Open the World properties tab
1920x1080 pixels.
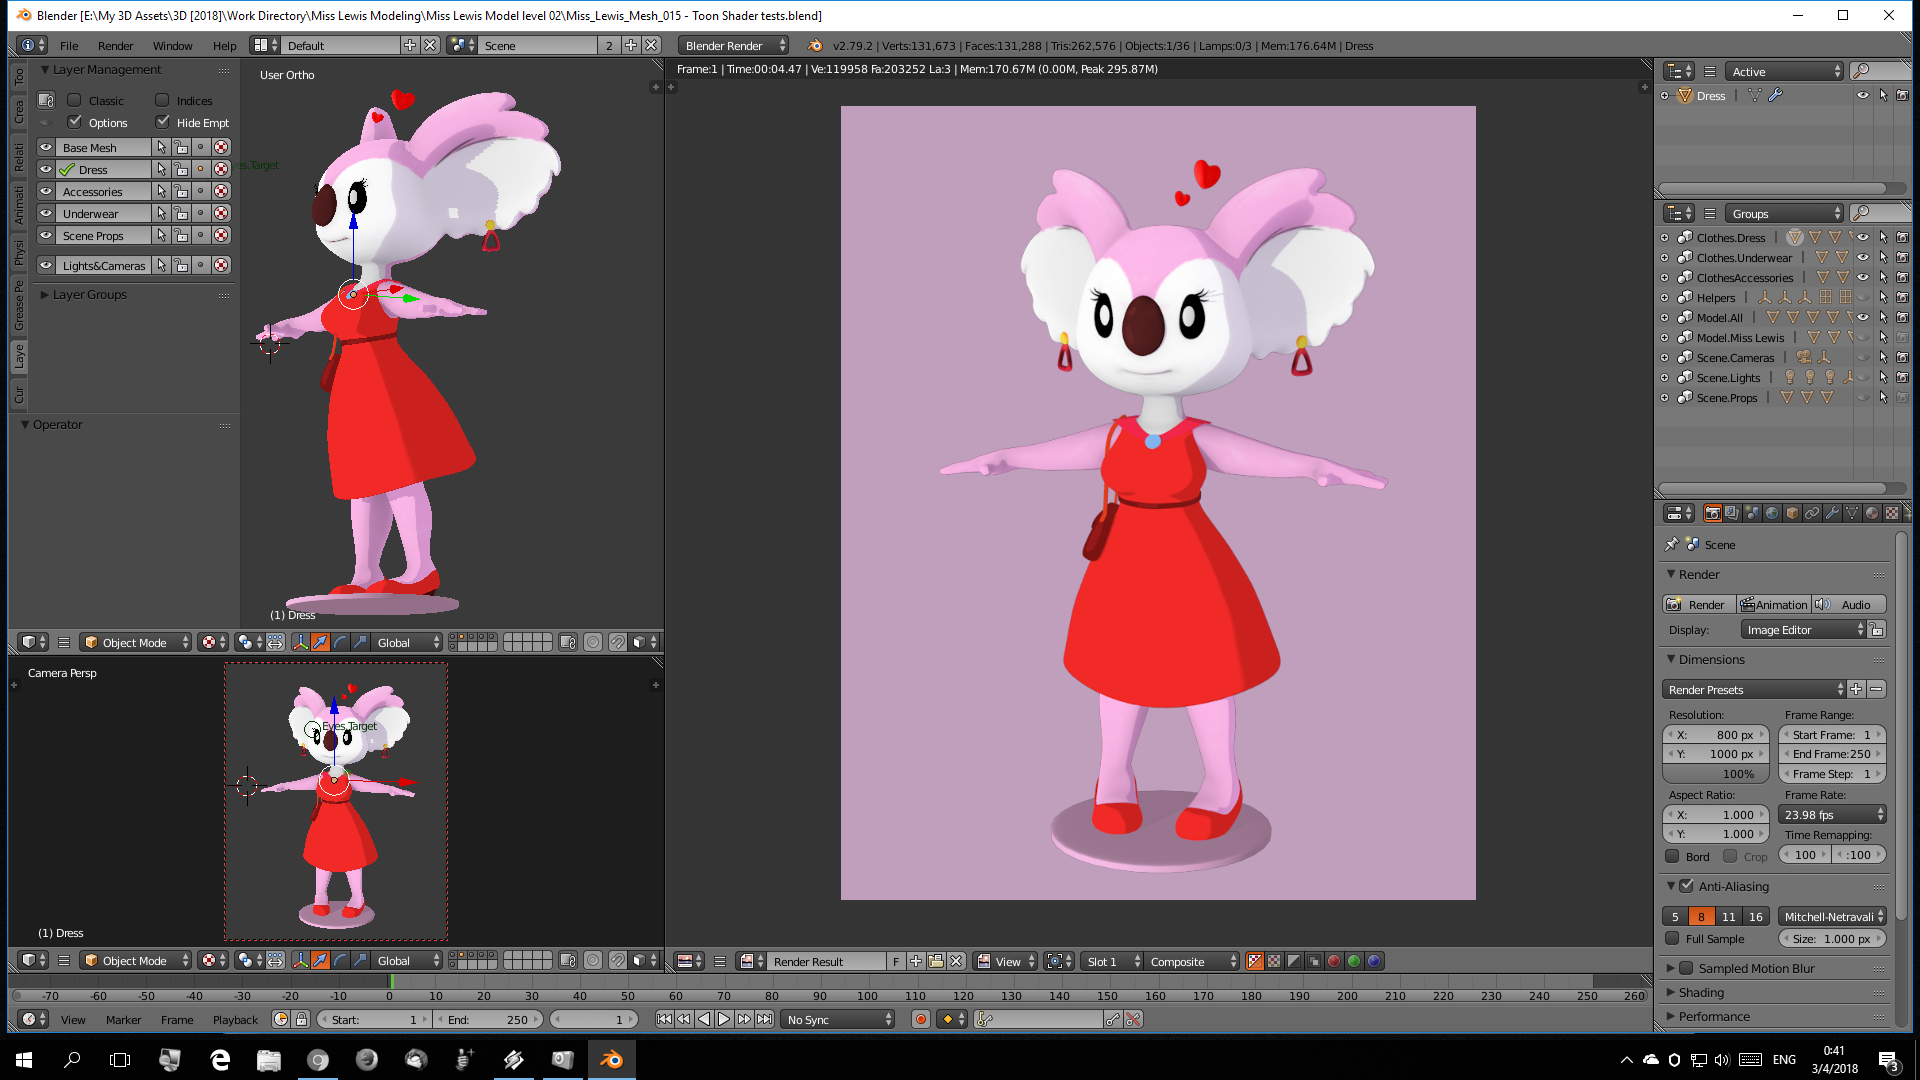pyautogui.click(x=1772, y=513)
